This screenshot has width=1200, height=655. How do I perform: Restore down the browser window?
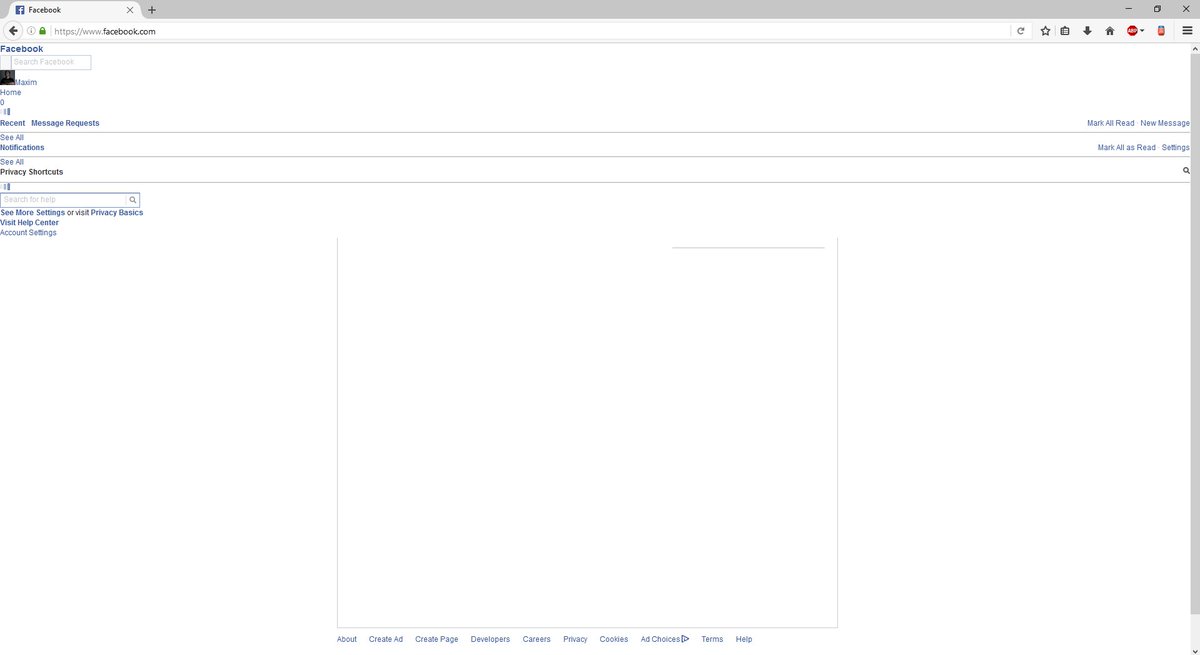tap(1157, 8)
